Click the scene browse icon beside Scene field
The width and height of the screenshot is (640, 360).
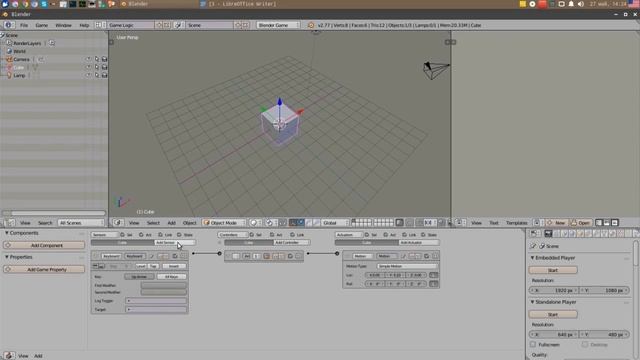[x=178, y=25]
